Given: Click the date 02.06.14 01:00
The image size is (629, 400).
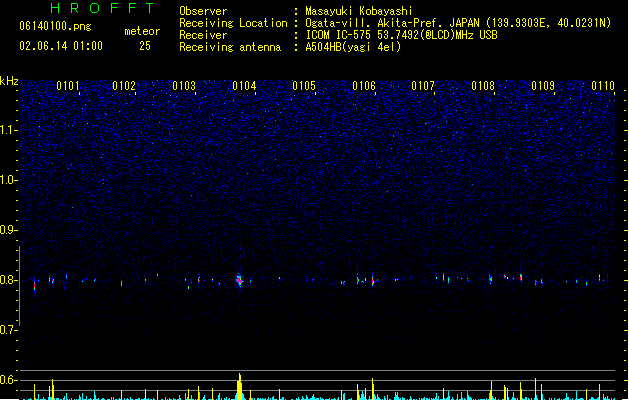Looking at the screenshot, I should pyautogui.click(x=61, y=46).
